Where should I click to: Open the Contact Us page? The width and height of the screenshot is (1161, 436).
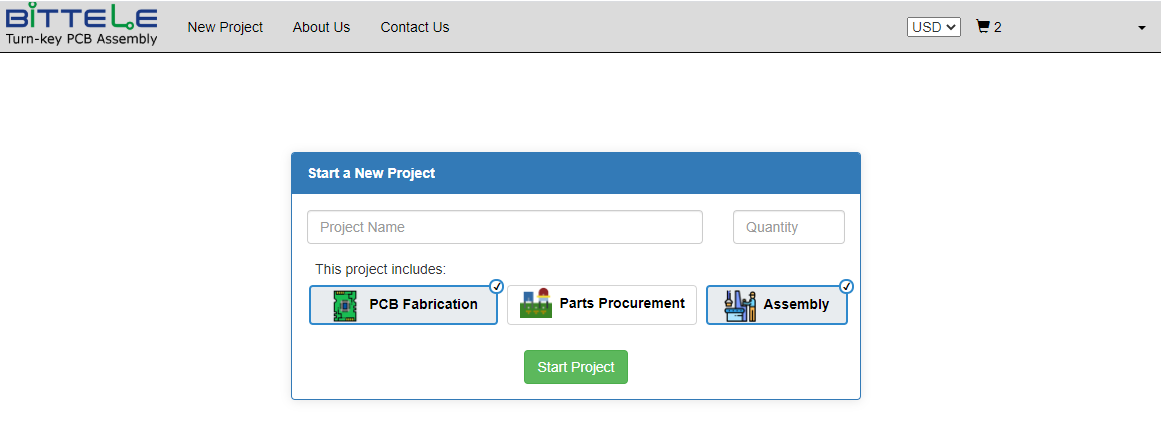(x=415, y=27)
